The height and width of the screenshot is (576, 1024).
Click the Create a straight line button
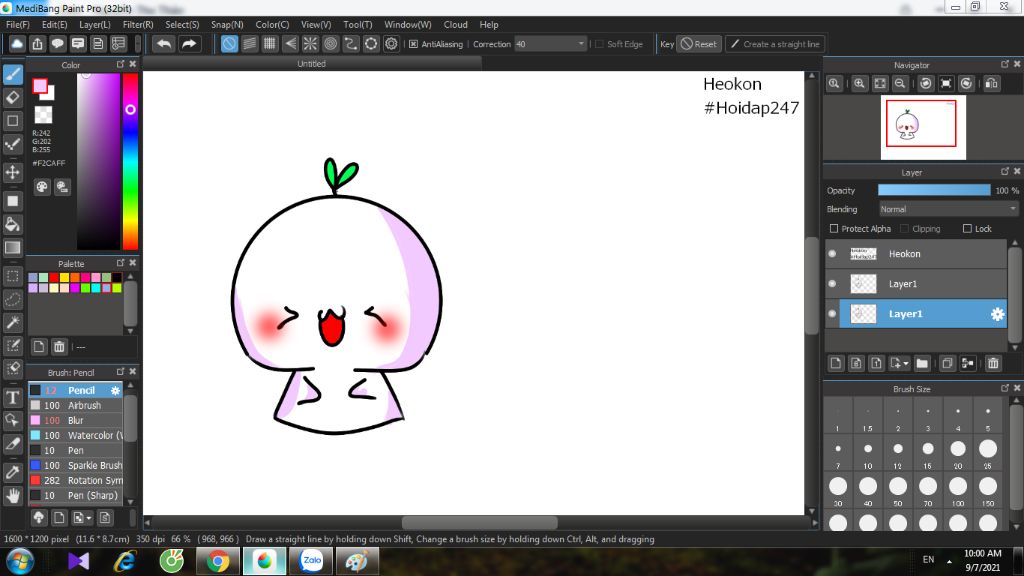(x=775, y=44)
